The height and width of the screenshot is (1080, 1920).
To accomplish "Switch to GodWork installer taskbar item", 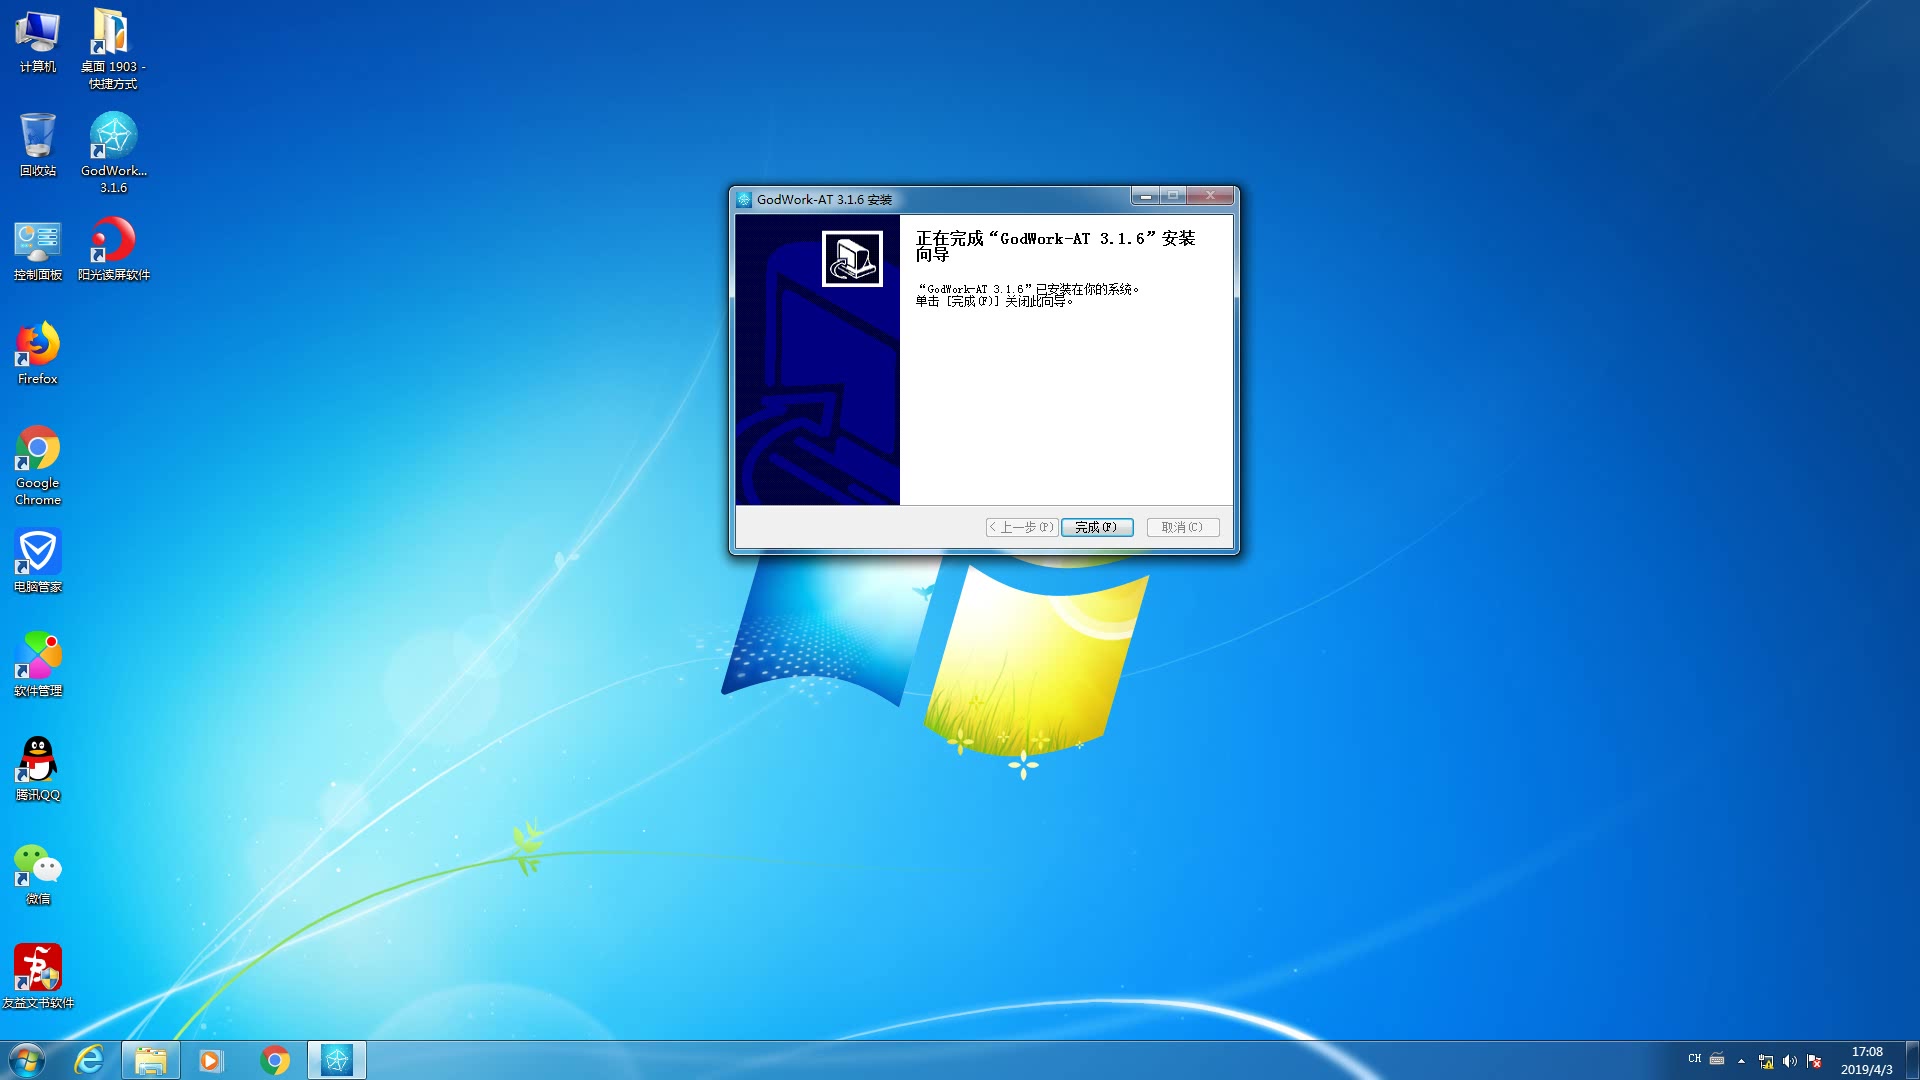I will pyautogui.click(x=337, y=1060).
